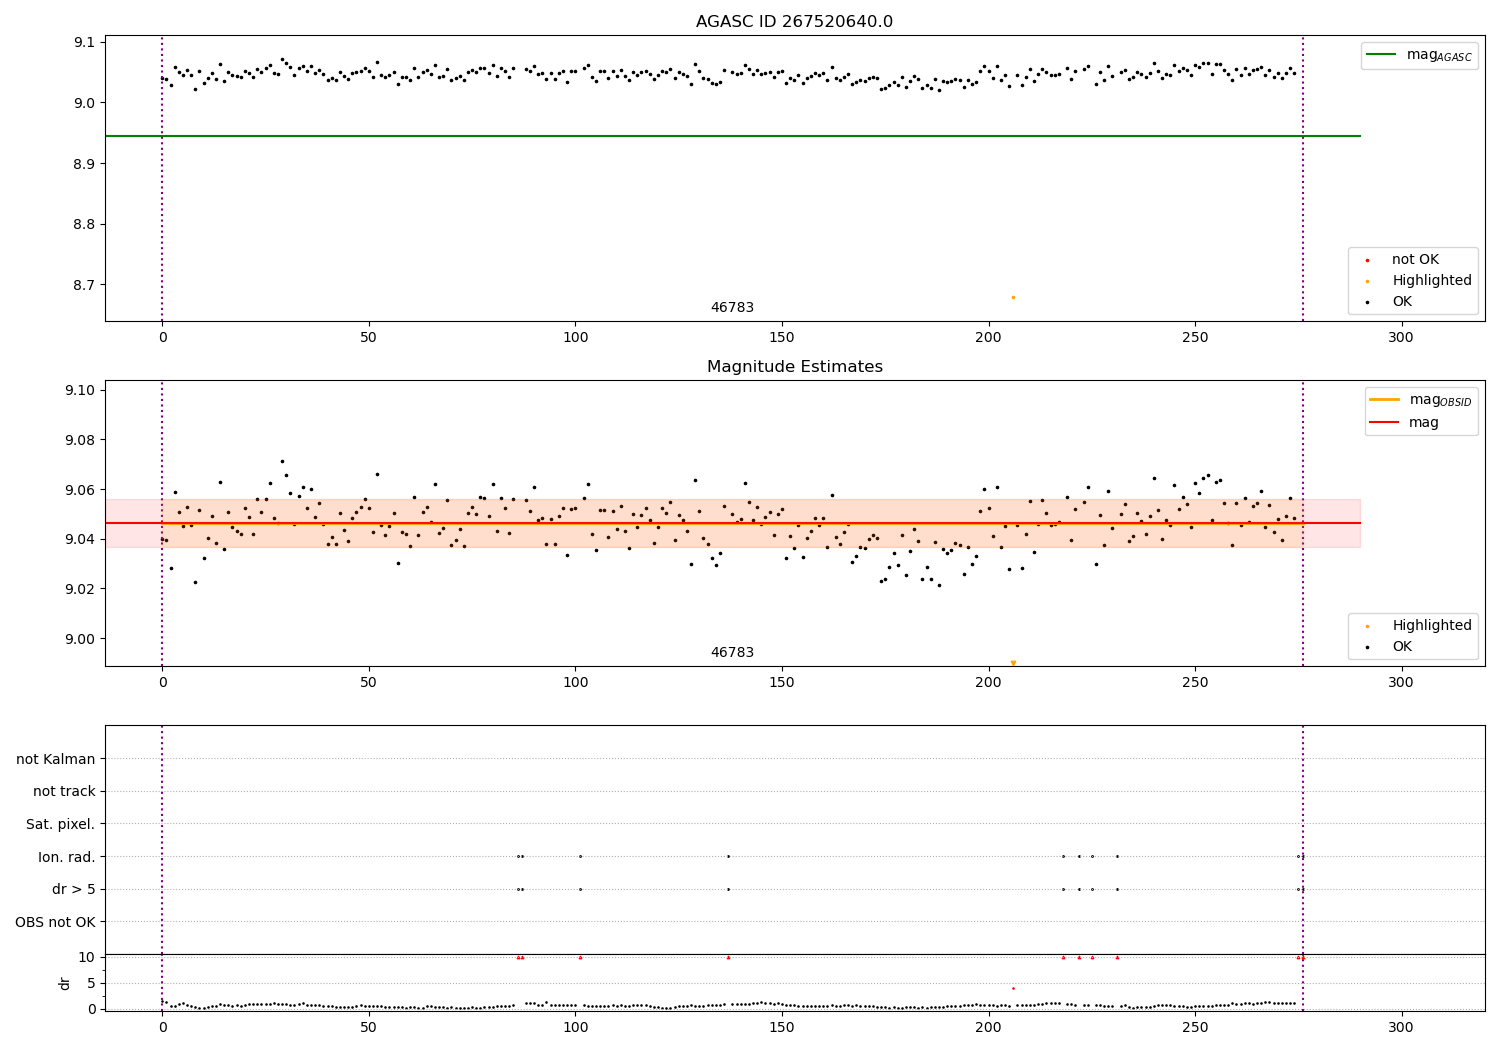Click the 10 tick on the dr axis
Image resolution: width=1500 pixels, height=1050 pixels.
pyautogui.click(x=86, y=957)
